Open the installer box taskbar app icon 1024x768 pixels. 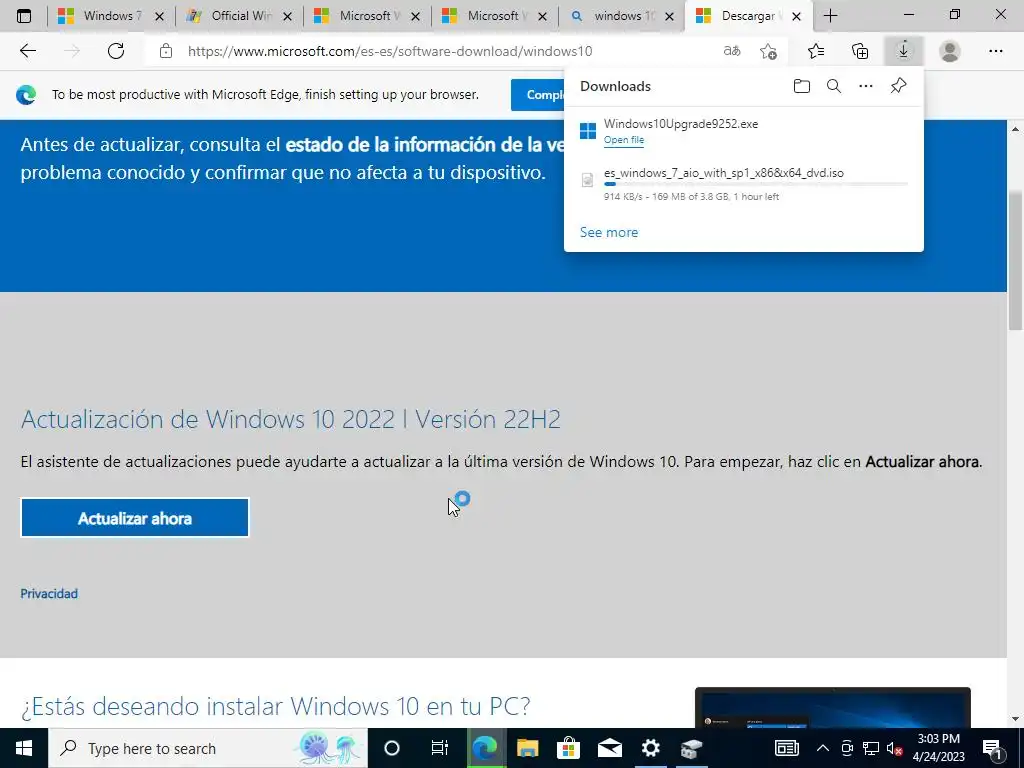pos(691,748)
